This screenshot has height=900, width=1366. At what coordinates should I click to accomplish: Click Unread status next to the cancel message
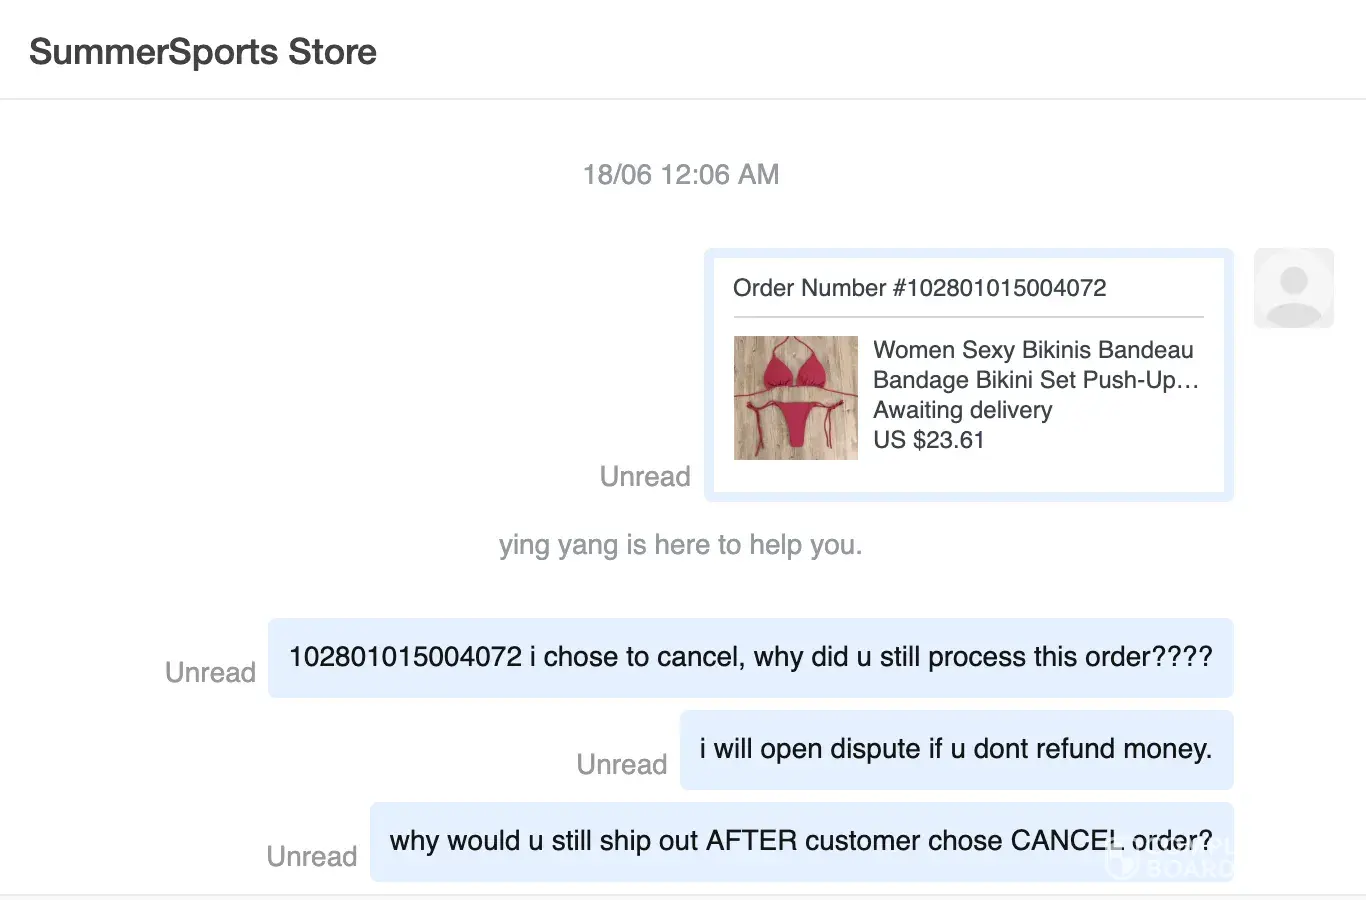(x=210, y=672)
